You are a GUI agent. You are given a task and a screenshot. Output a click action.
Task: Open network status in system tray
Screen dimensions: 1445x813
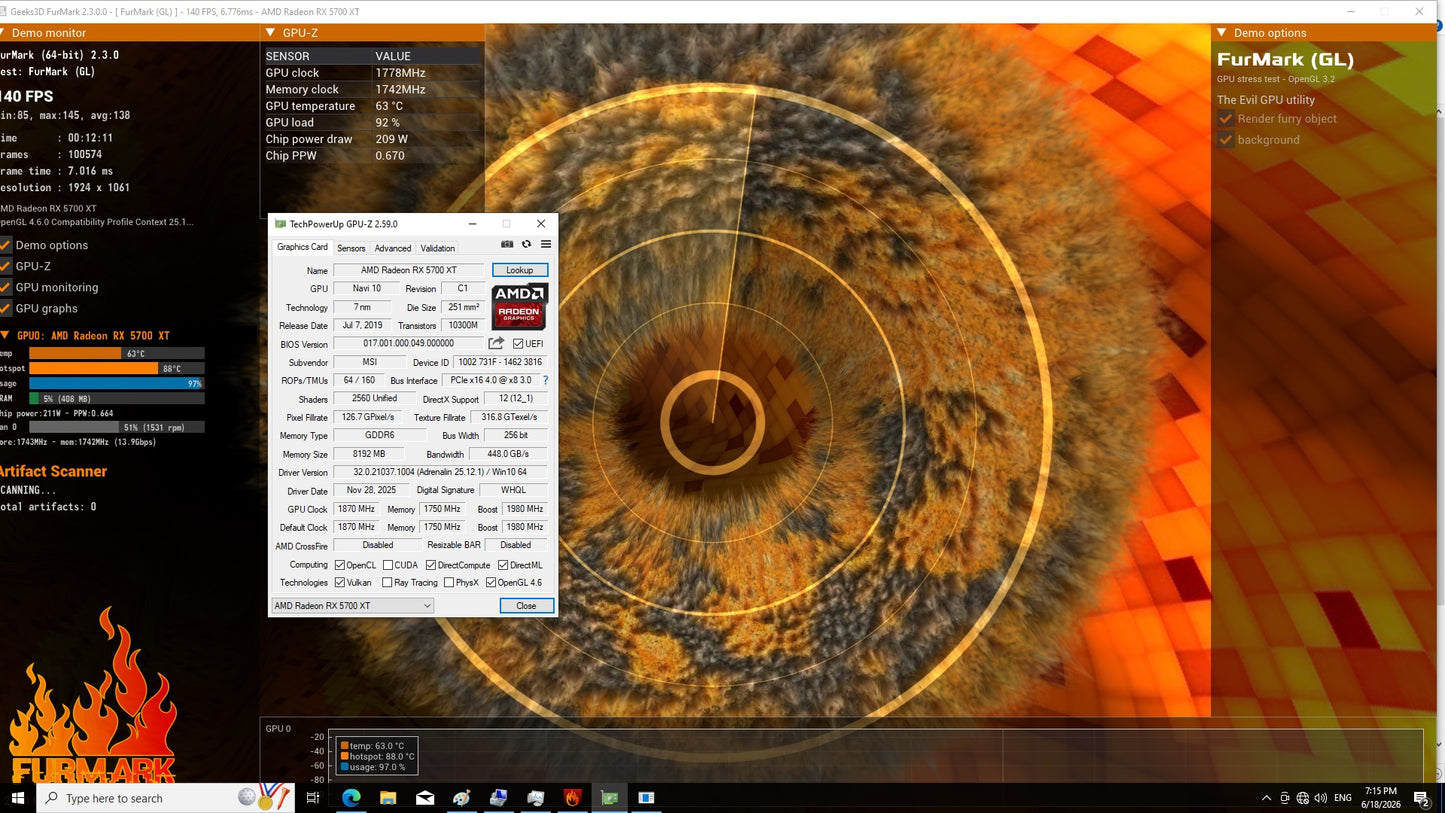[1303, 798]
